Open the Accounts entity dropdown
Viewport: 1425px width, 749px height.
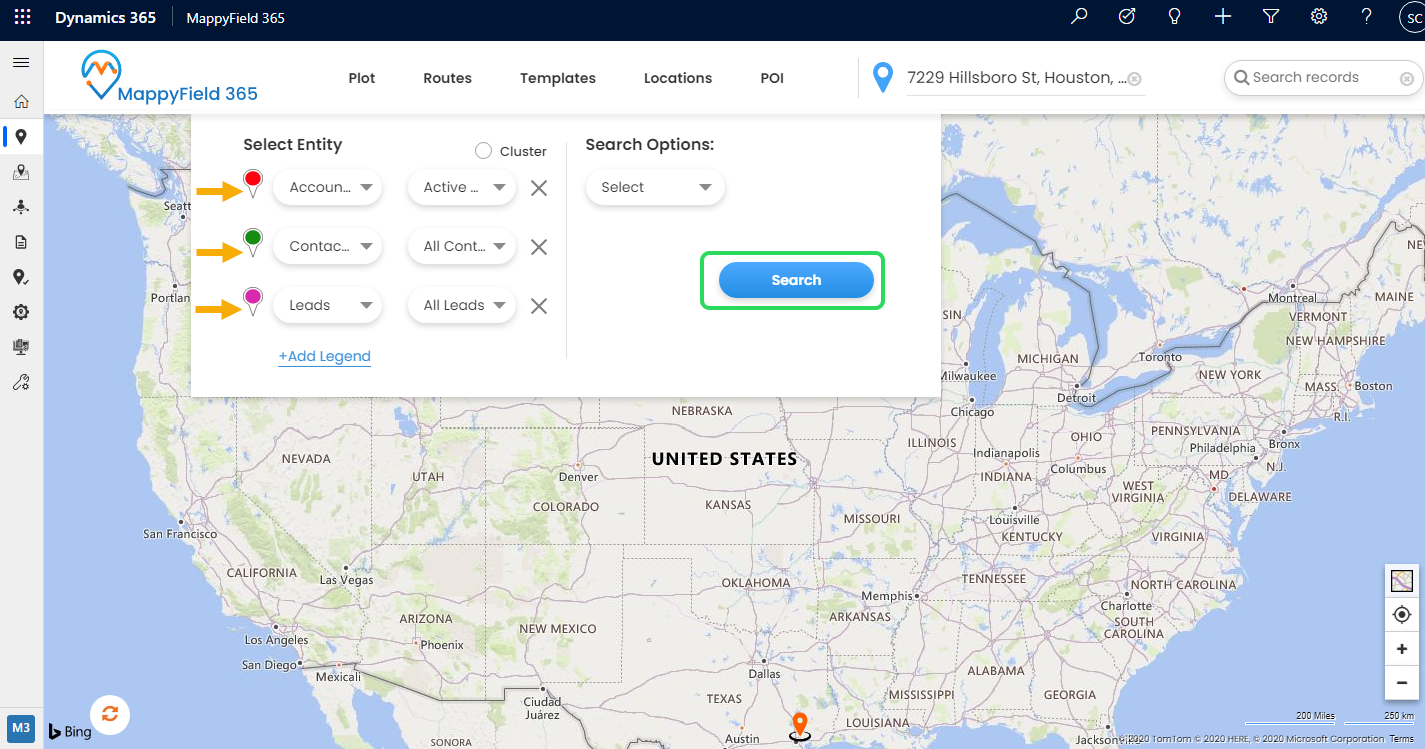pyautogui.click(x=328, y=187)
